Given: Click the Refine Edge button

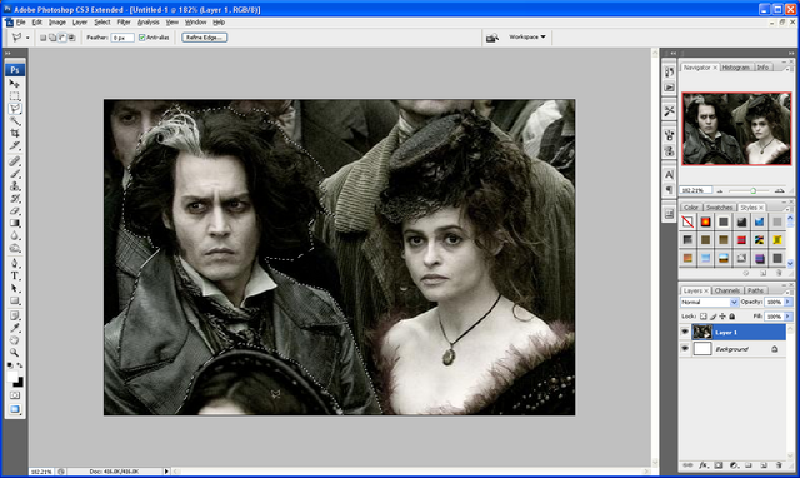Looking at the screenshot, I should click(204, 37).
